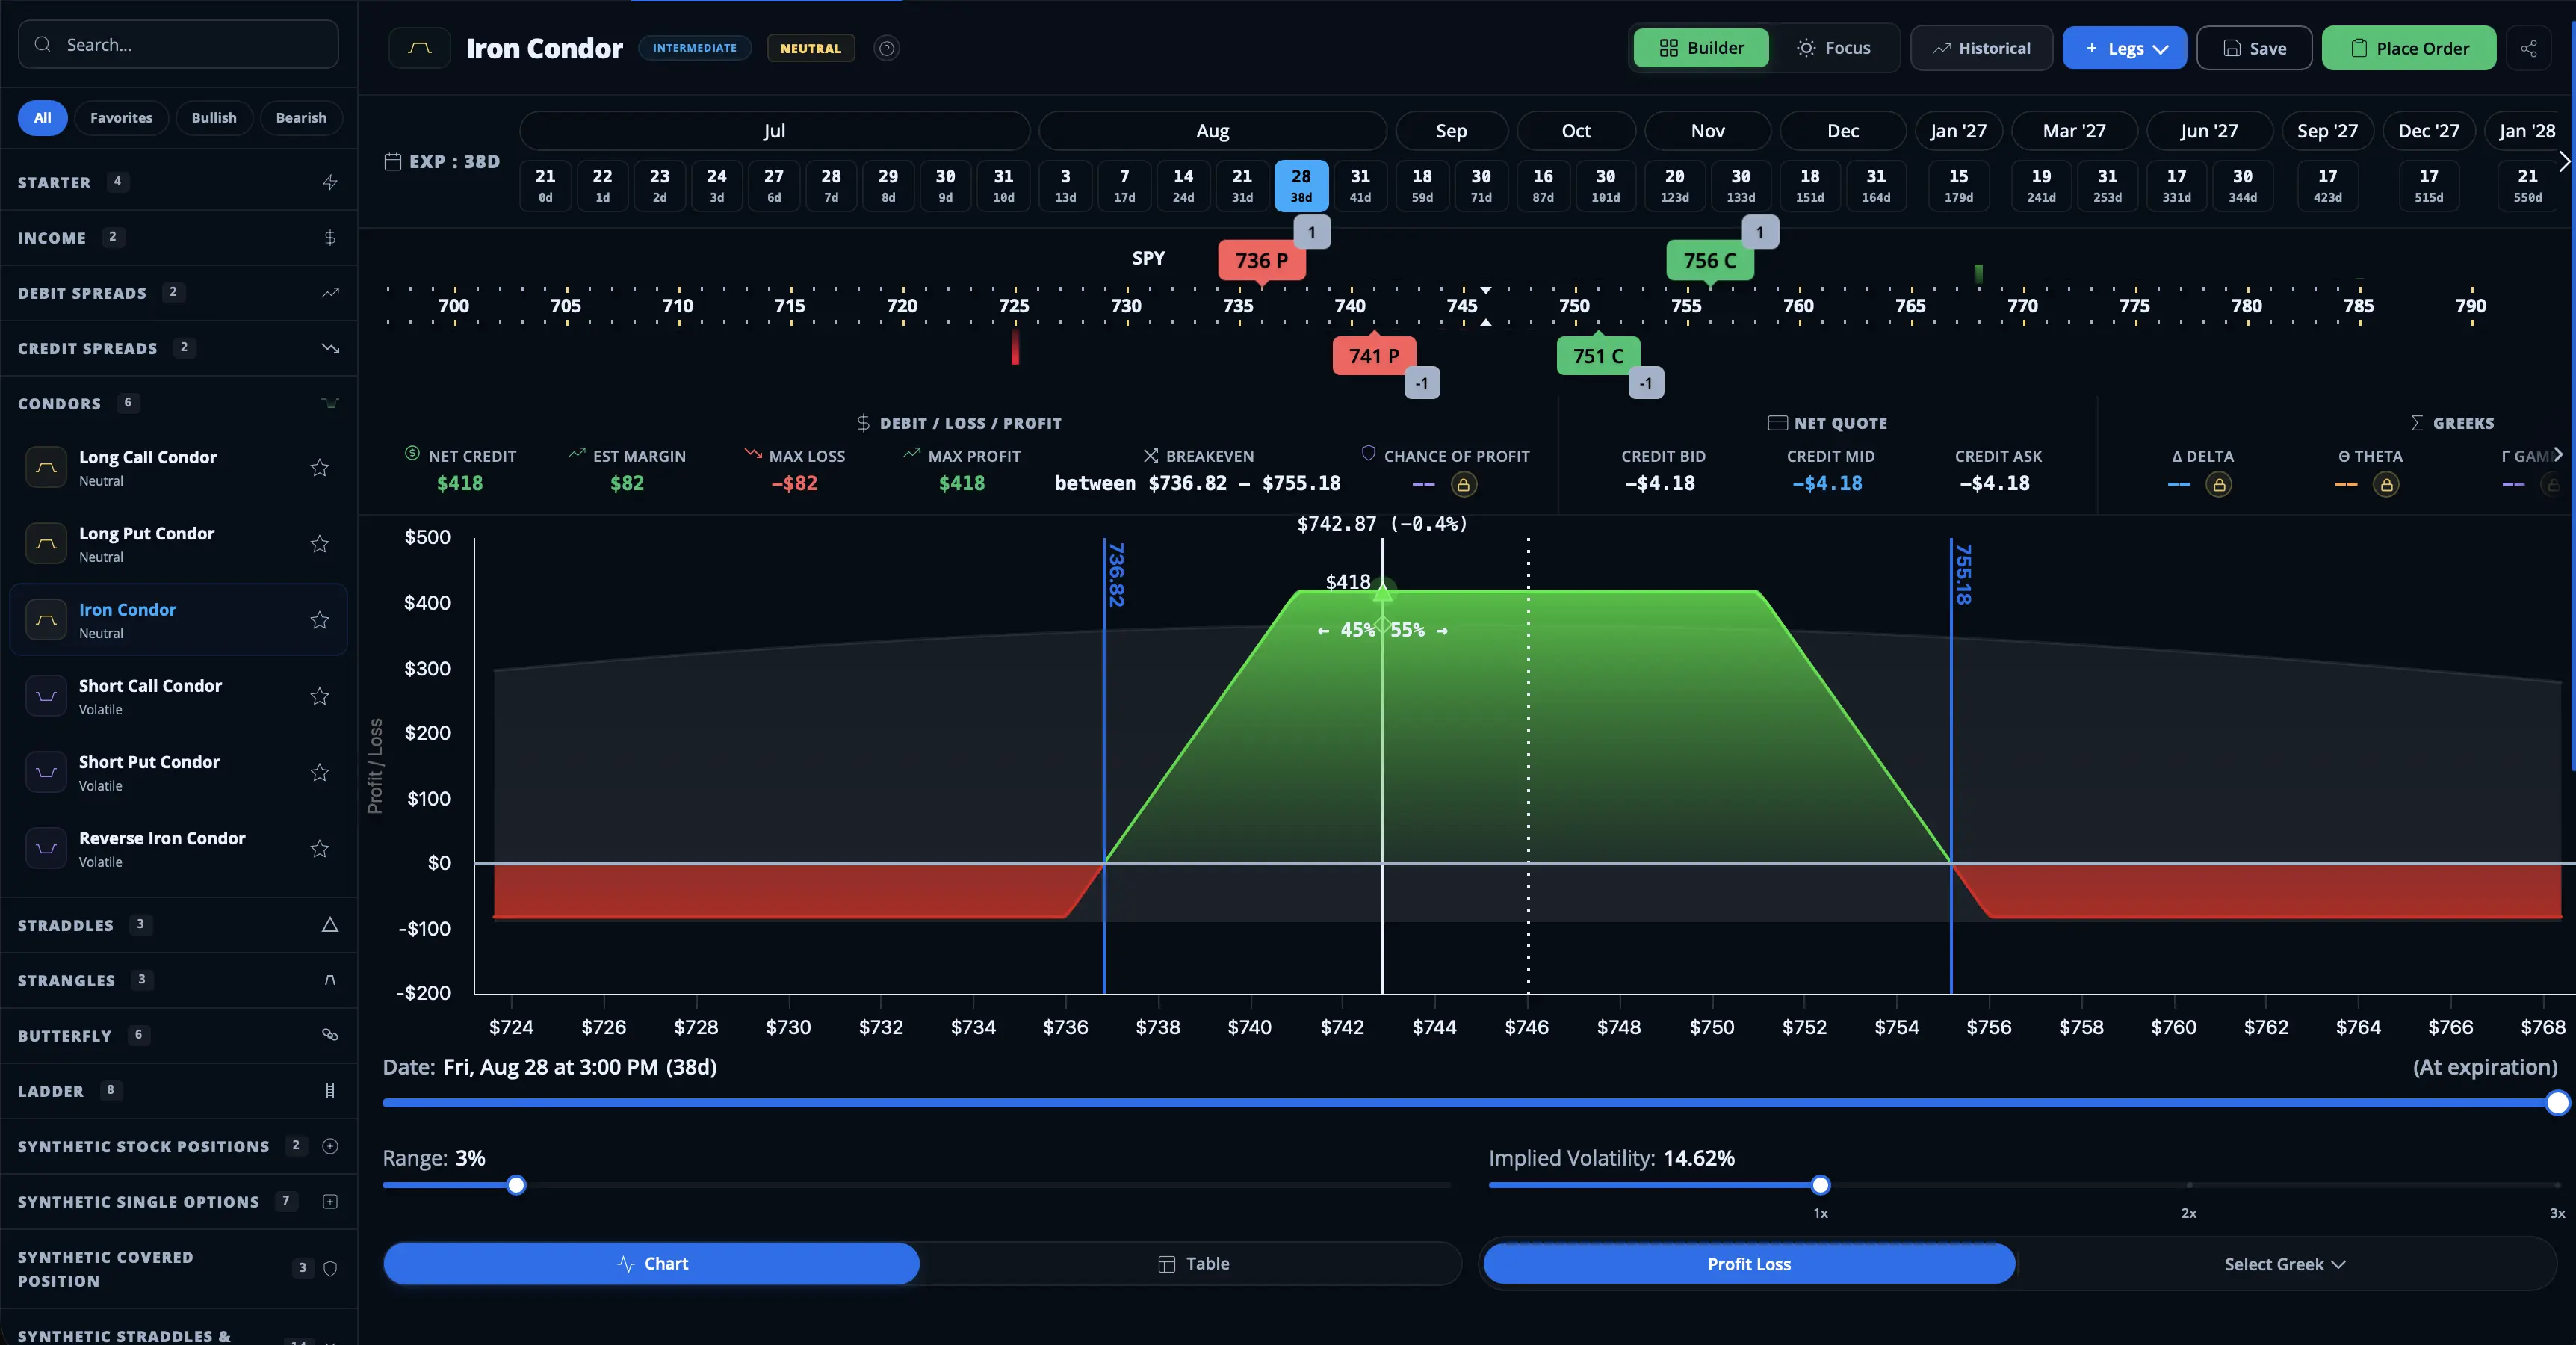
Task: Favorite the Long Put Condor star
Action: [x=319, y=544]
